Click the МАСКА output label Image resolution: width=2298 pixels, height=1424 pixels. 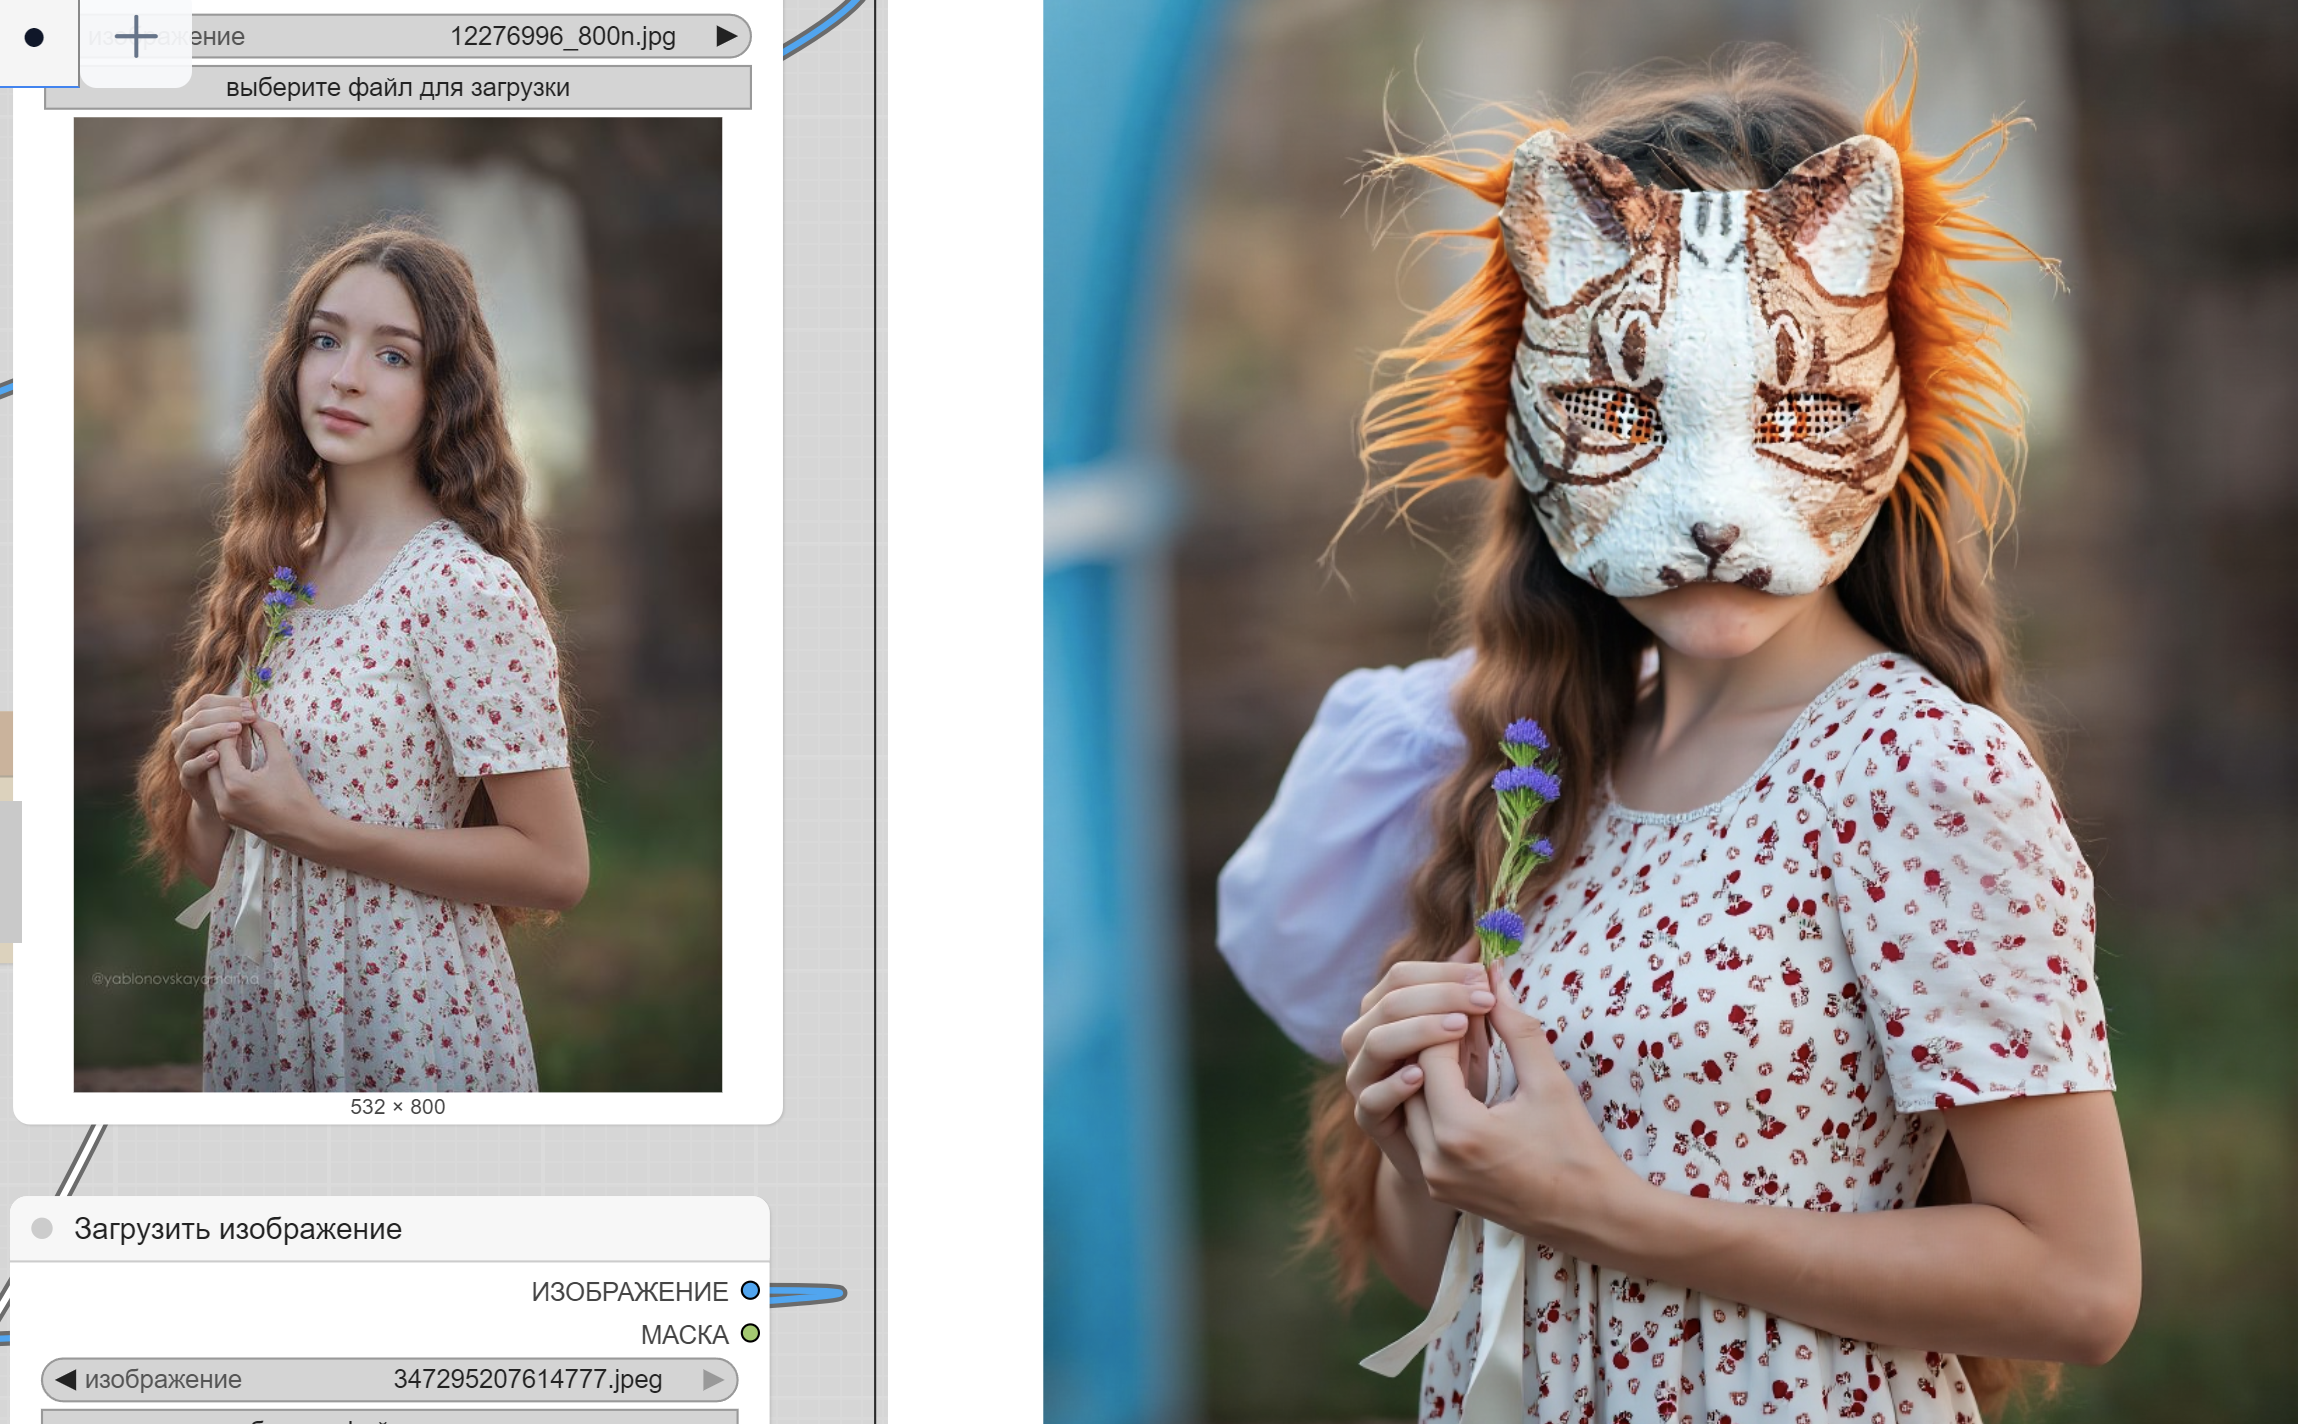coord(684,1334)
